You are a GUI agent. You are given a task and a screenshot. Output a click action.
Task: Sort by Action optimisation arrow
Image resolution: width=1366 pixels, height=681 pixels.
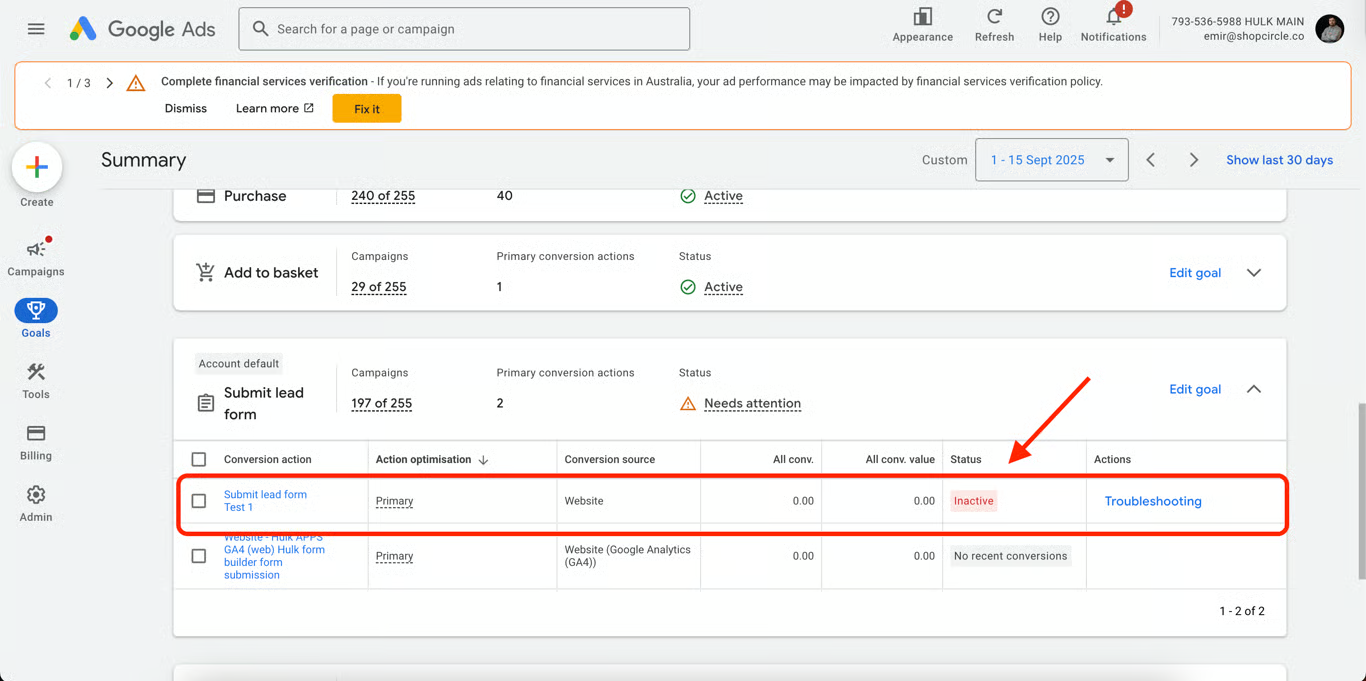tap(484, 460)
